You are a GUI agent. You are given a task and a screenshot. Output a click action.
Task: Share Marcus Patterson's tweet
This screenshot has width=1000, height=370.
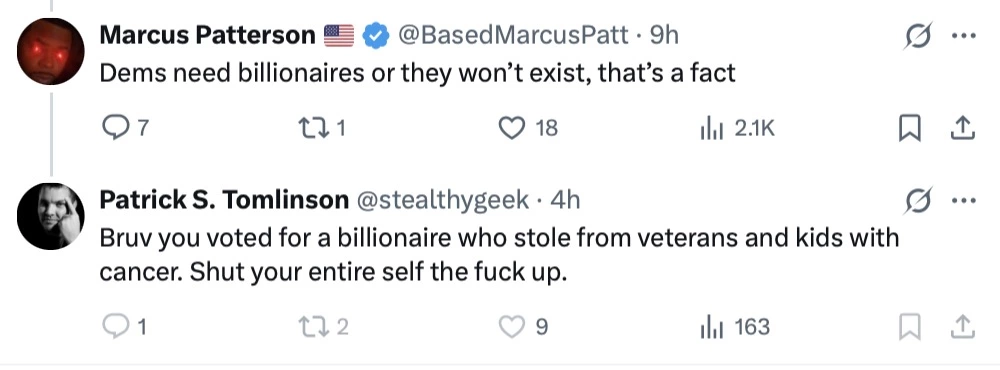pos(962,129)
